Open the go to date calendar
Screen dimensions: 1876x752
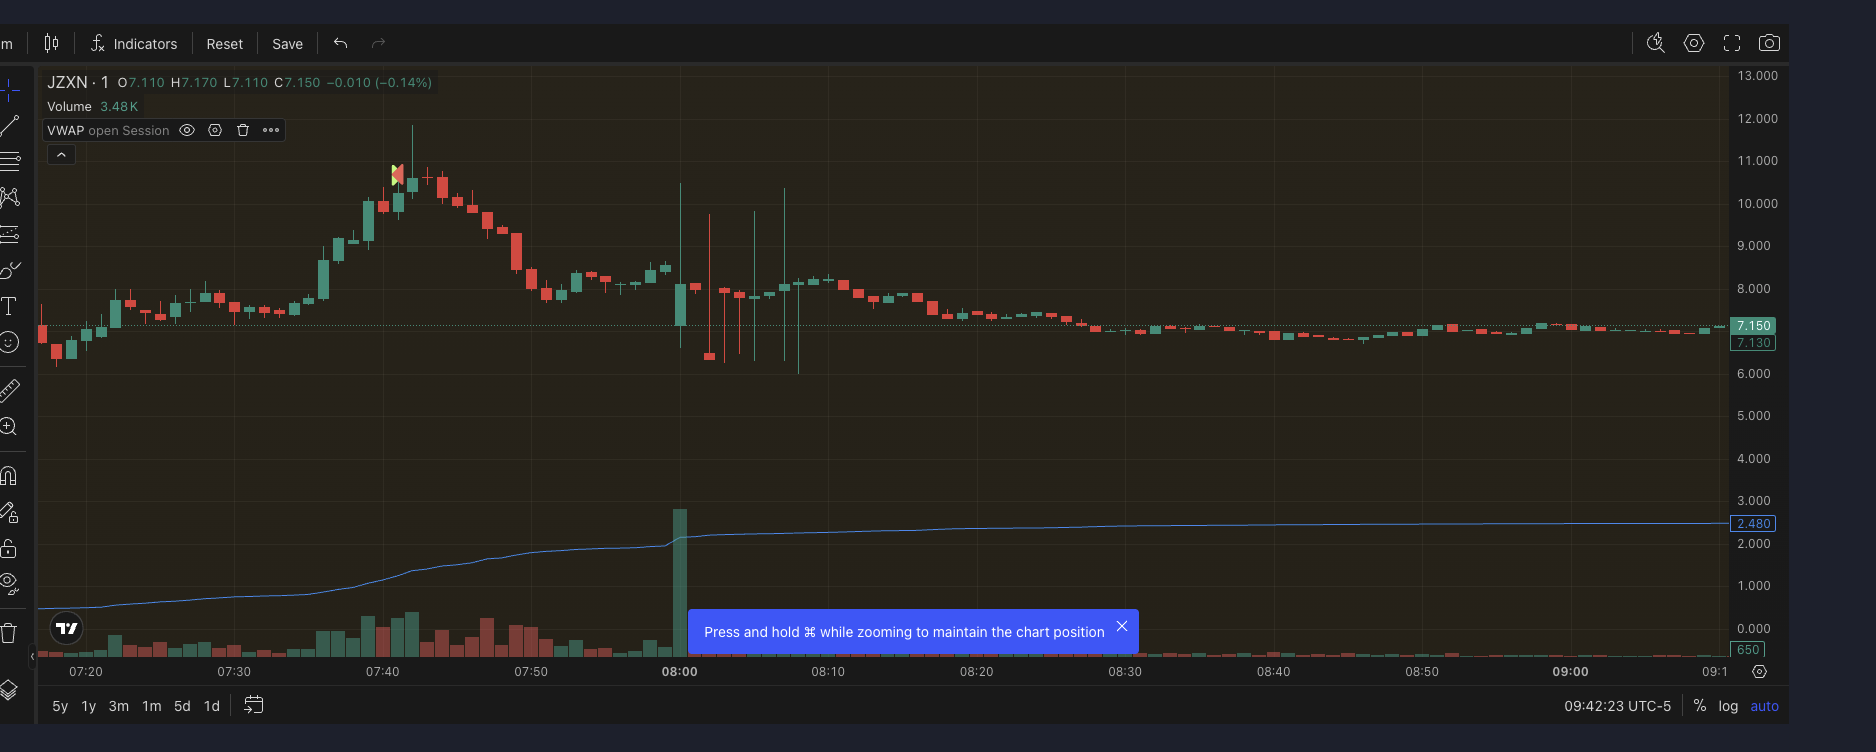[254, 705]
